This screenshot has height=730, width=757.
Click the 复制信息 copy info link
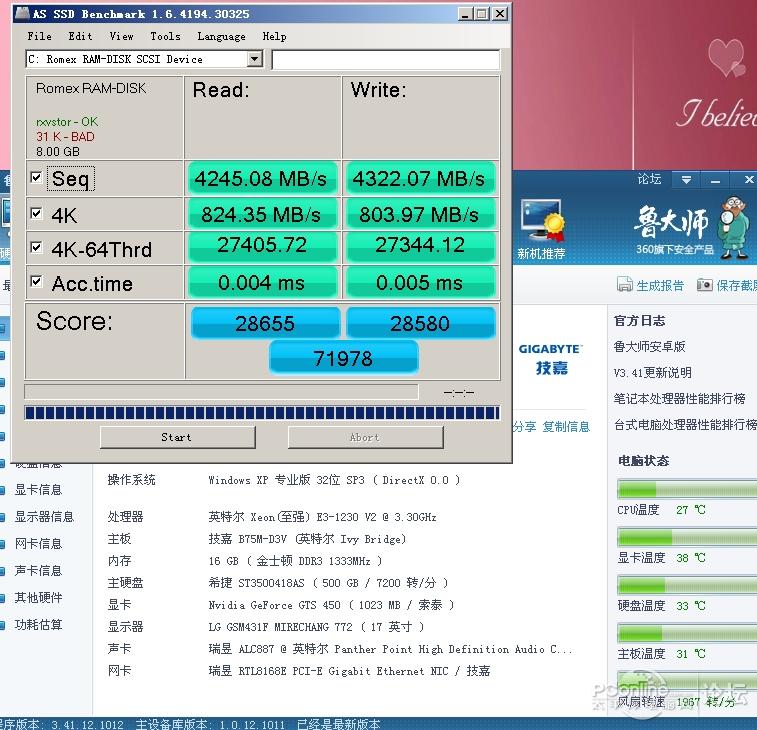566,426
